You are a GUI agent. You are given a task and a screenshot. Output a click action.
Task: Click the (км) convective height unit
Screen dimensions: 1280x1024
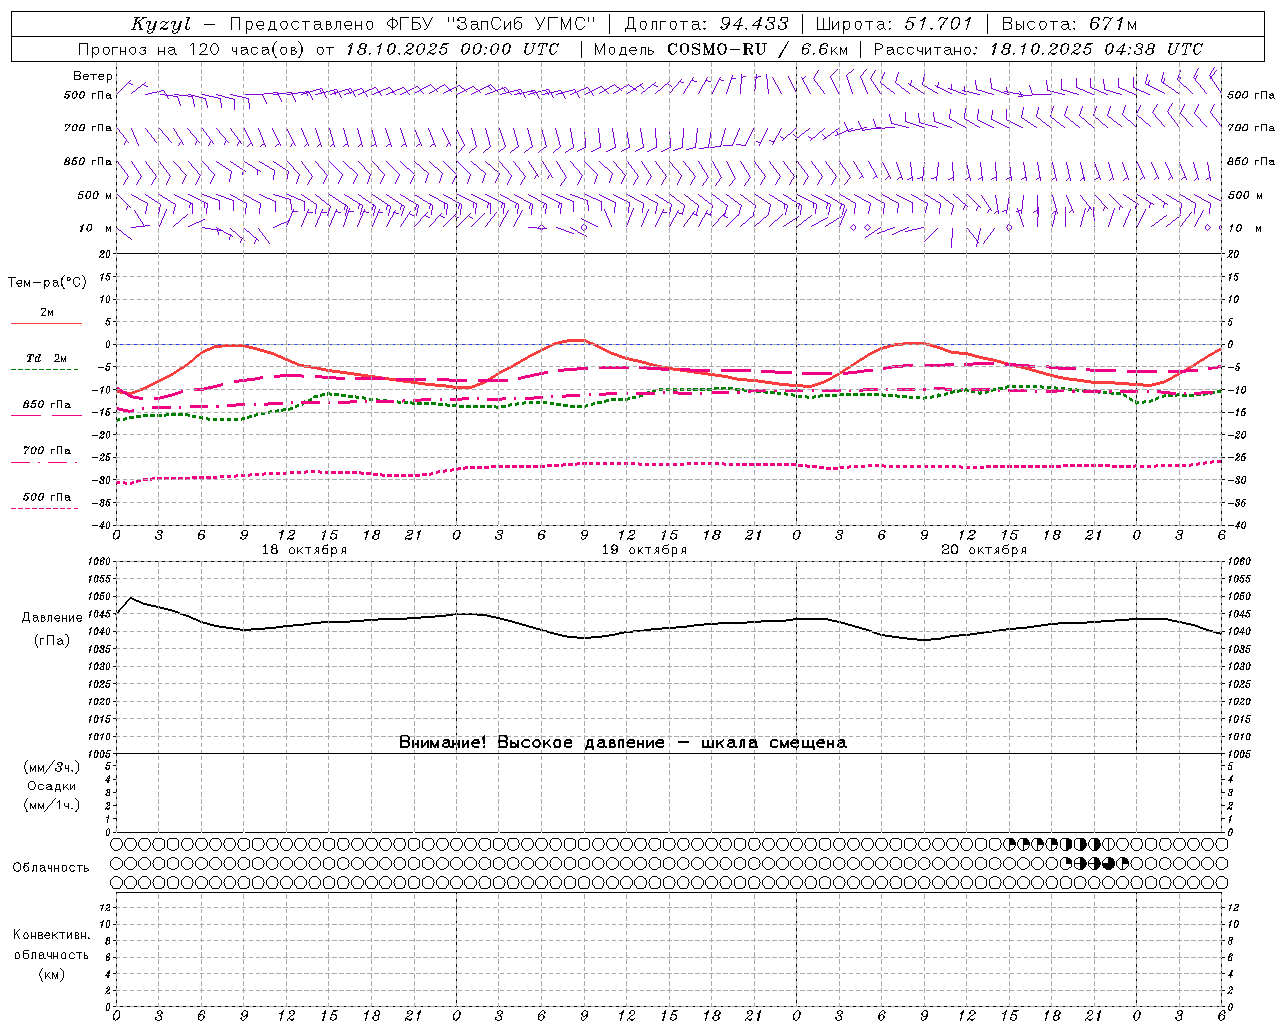[51, 974]
